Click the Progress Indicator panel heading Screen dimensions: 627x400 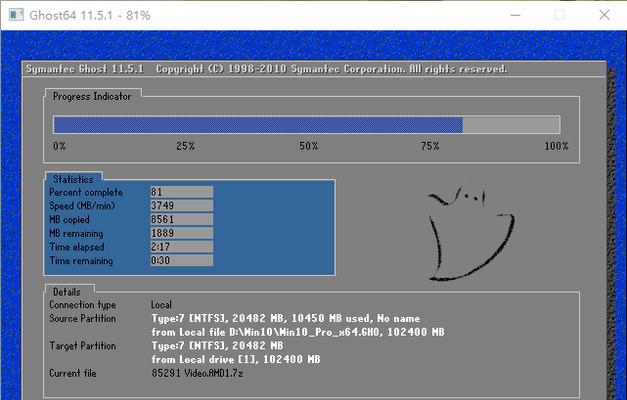point(92,96)
